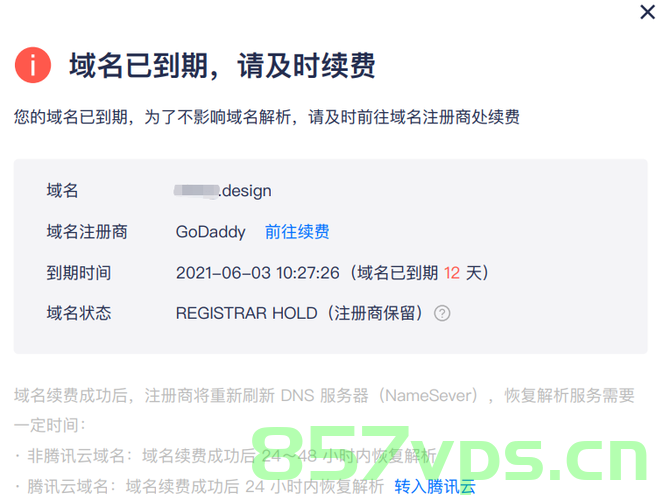The height and width of the screenshot is (500, 664).
Task: Click the 域名状态 label
Action: [79, 313]
